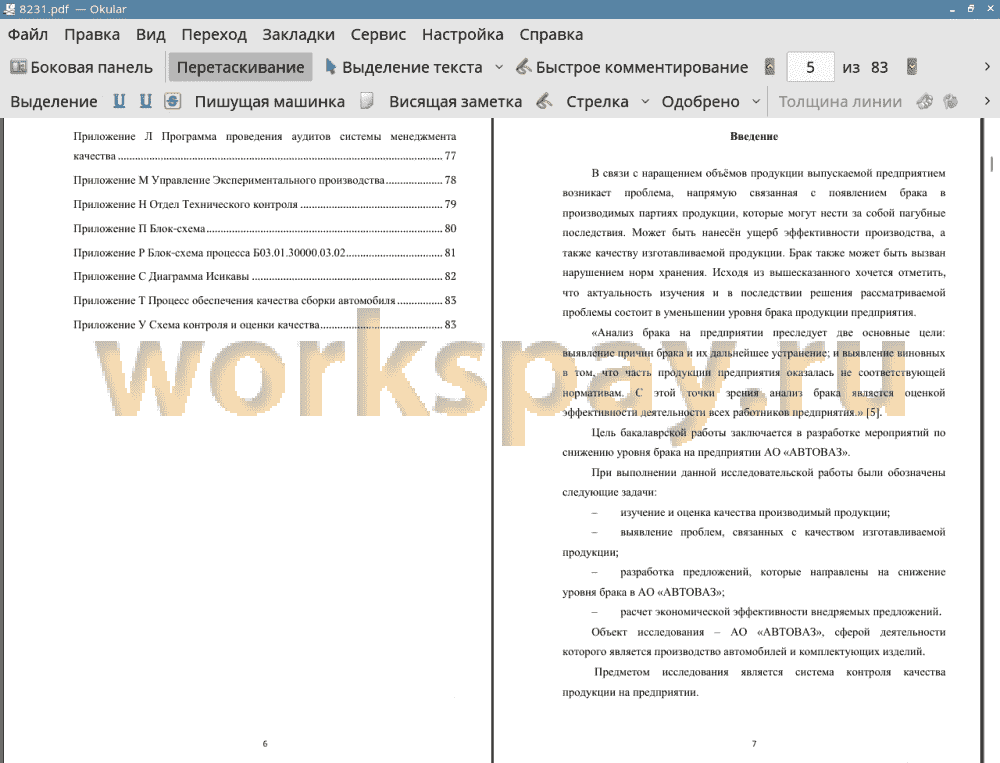Viewport: 1000px width, 763px height.
Task: Go to next page arrow icon
Action: point(912,67)
